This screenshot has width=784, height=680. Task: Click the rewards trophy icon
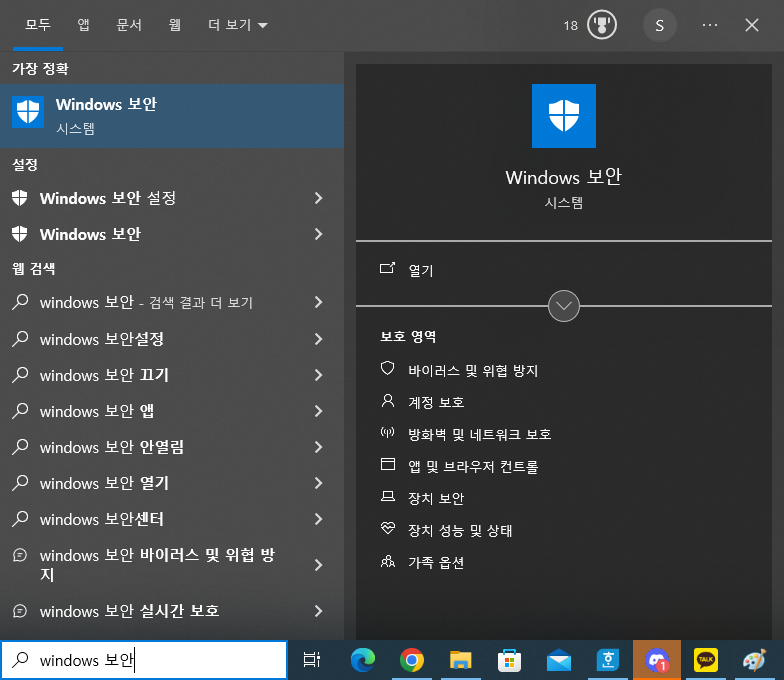click(x=602, y=25)
